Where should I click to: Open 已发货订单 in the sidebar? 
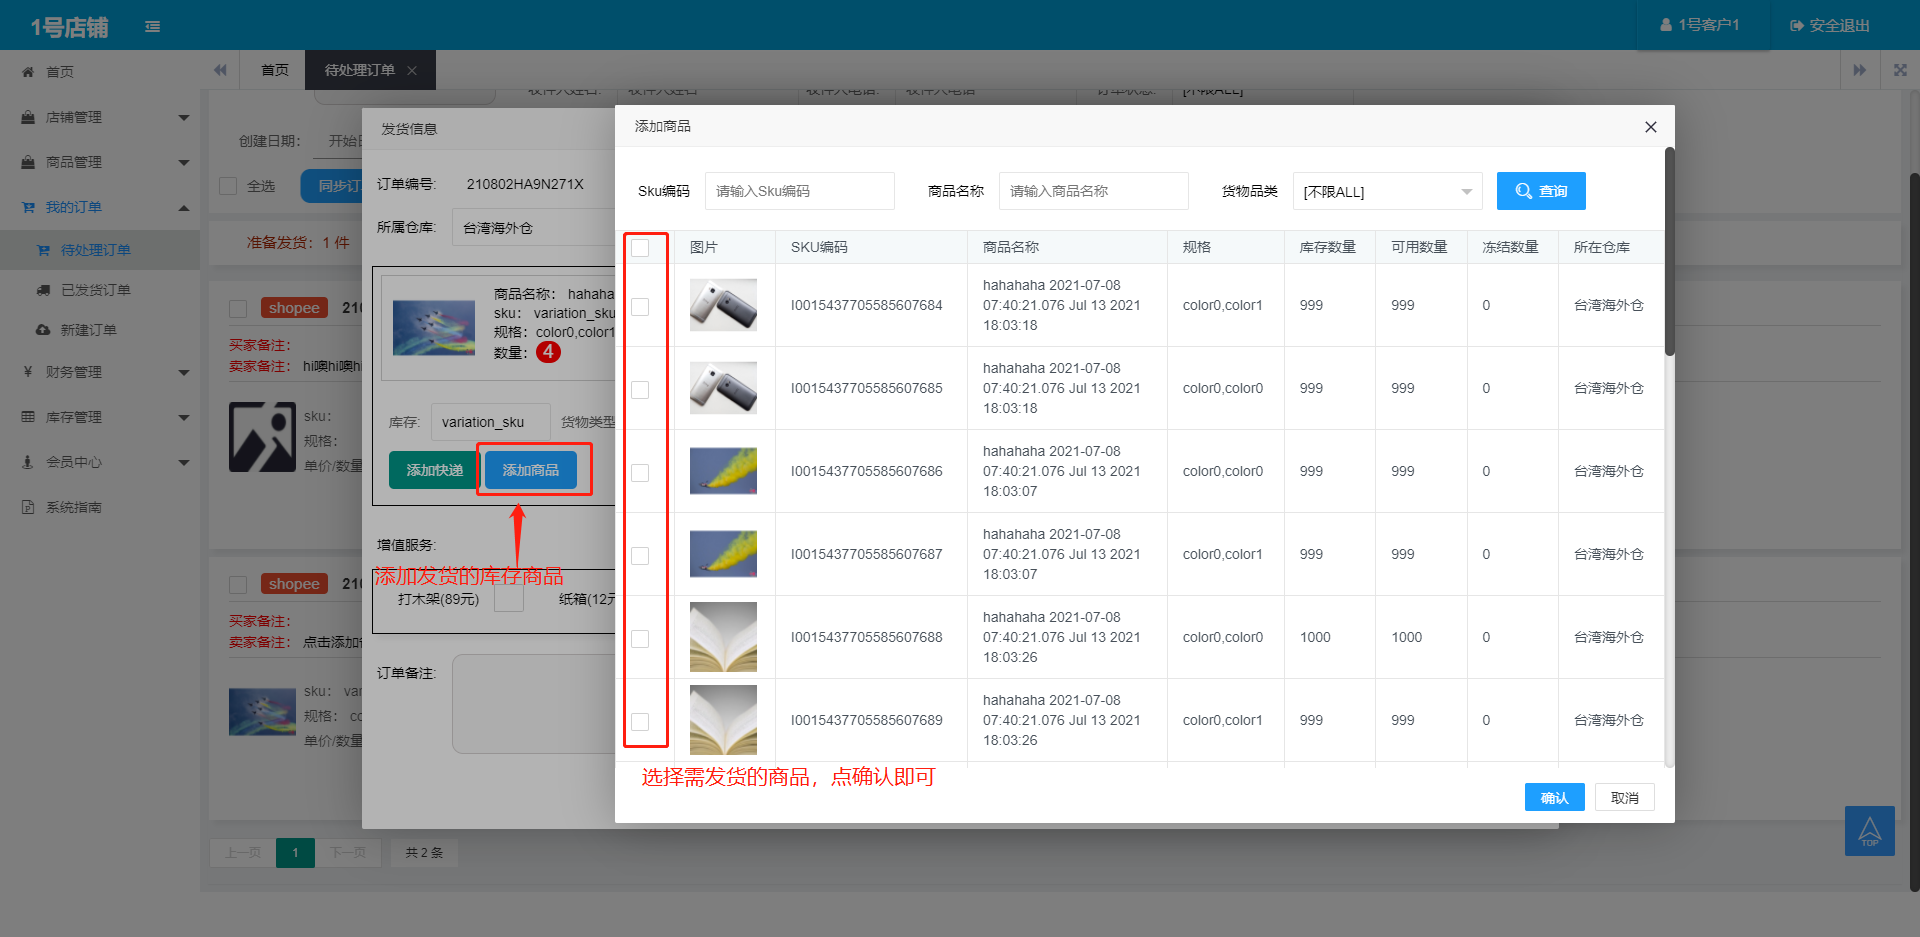(x=95, y=290)
